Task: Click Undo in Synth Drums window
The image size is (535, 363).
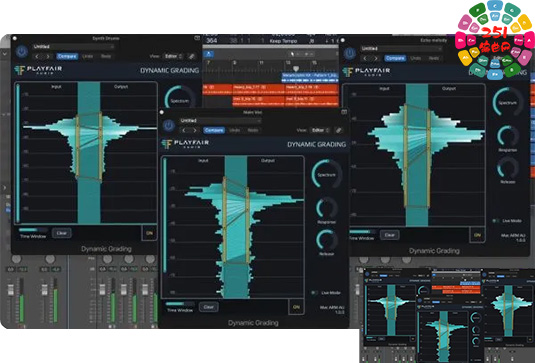Action: coord(87,56)
